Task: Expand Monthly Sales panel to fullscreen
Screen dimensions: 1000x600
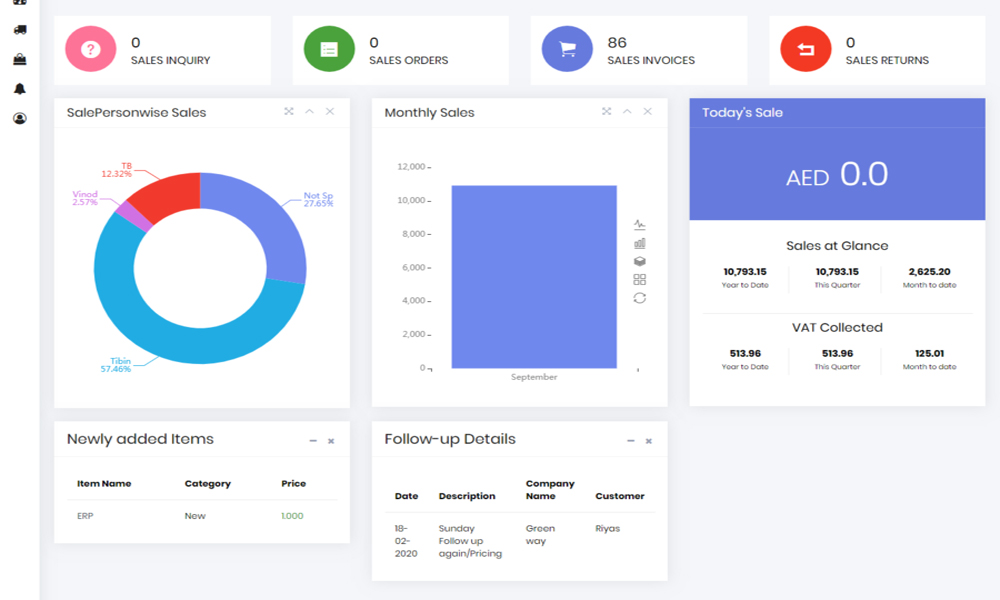Action: (607, 112)
